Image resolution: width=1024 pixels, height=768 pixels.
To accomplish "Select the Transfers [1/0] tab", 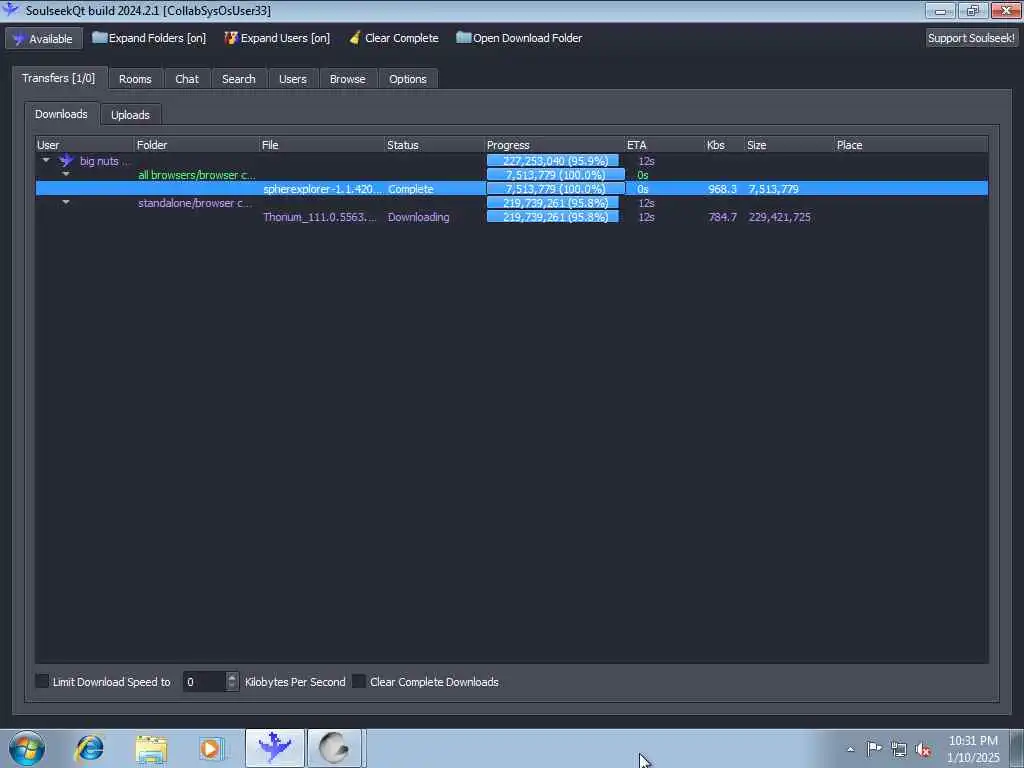I will 59,78.
